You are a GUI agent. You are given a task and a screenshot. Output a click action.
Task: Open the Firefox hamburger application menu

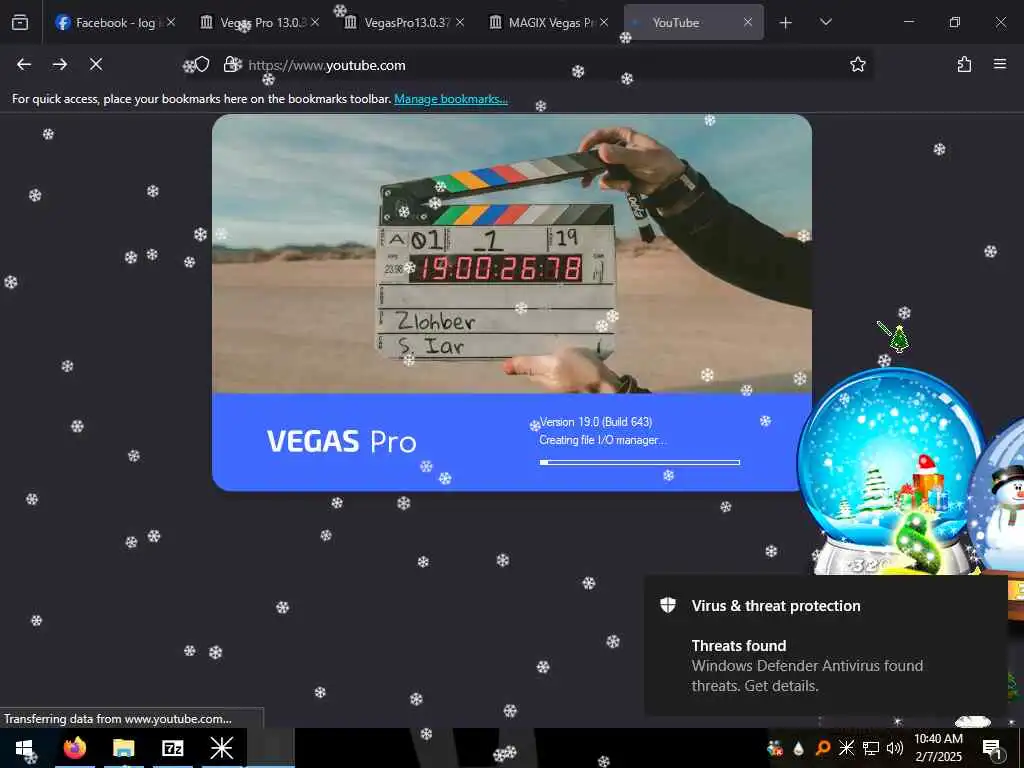1000,64
